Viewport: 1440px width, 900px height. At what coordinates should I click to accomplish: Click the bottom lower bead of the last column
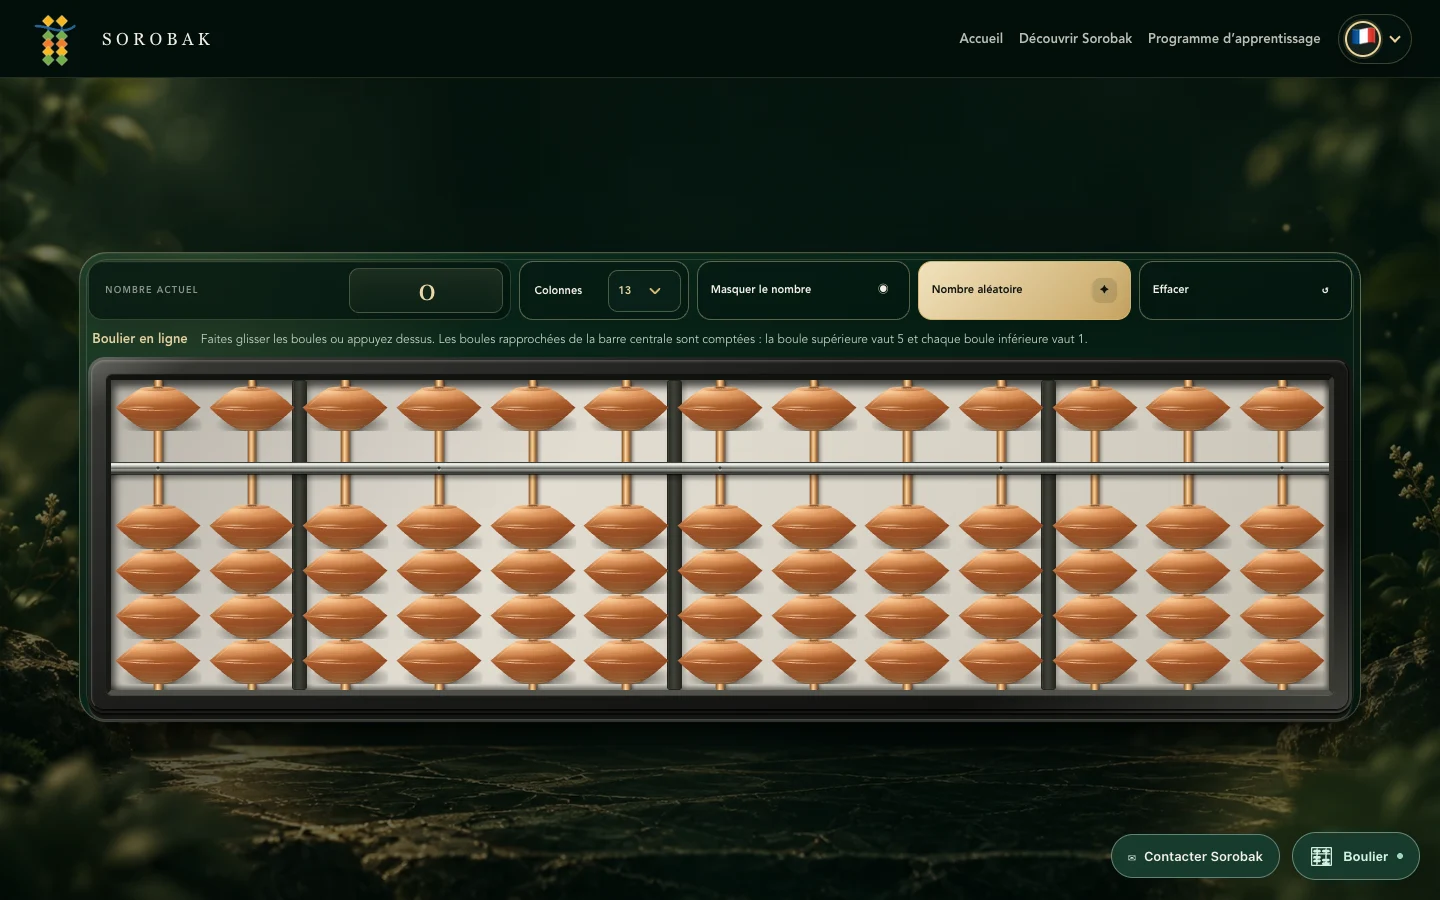pos(1282,662)
